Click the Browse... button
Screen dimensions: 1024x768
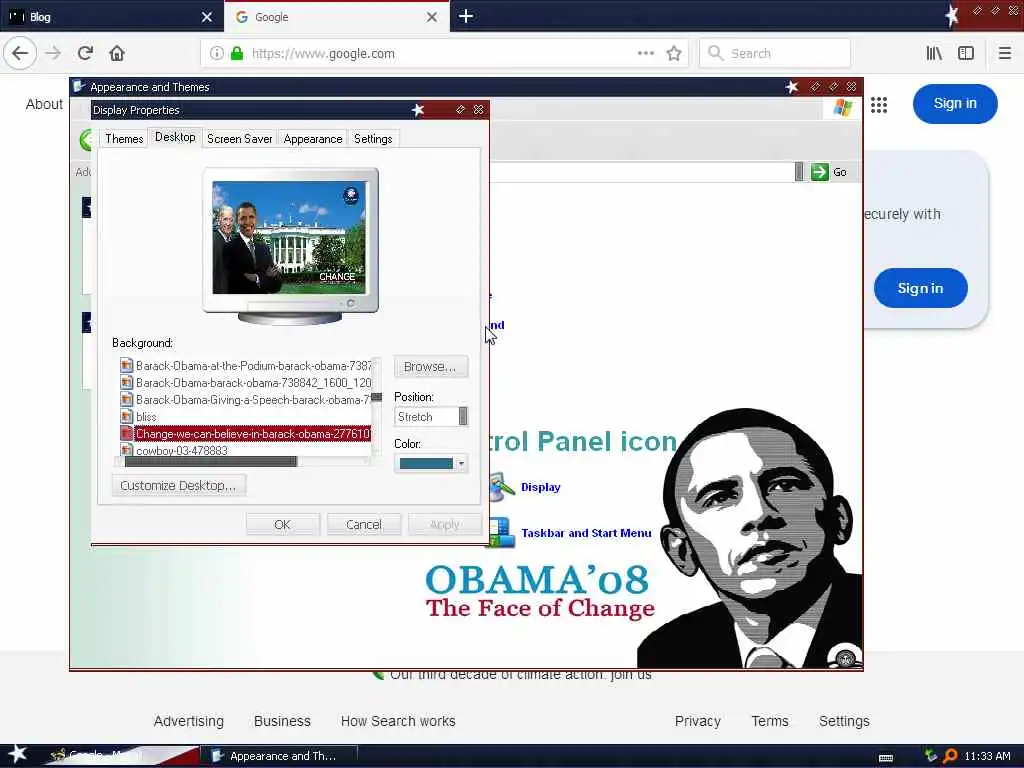click(x=430, y=367)
